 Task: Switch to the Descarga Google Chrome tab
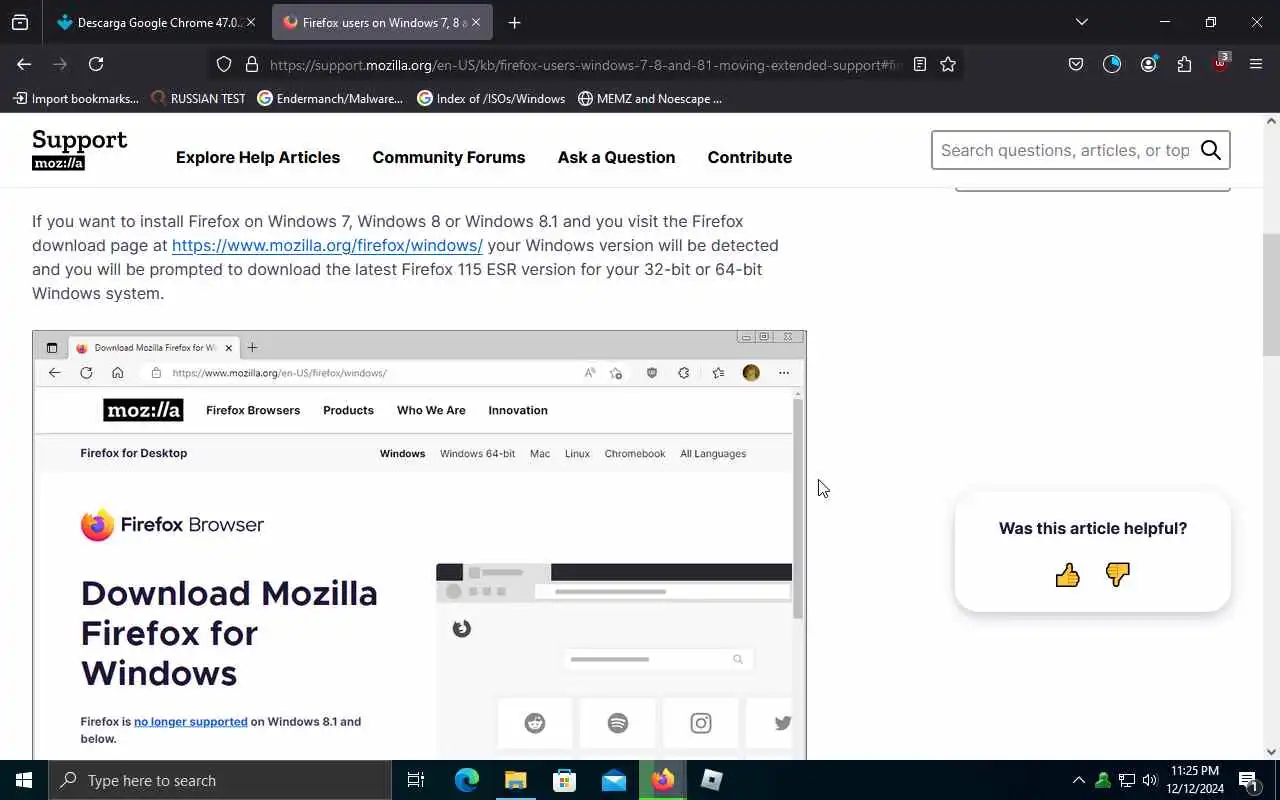(x=156, y=22)
